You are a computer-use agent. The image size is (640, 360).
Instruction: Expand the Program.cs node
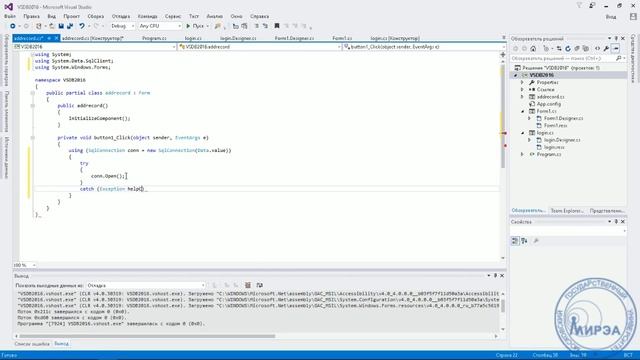coord(522,154)
